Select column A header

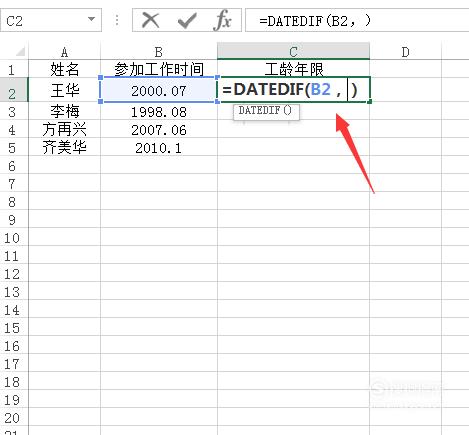click(x=64, y=52)
